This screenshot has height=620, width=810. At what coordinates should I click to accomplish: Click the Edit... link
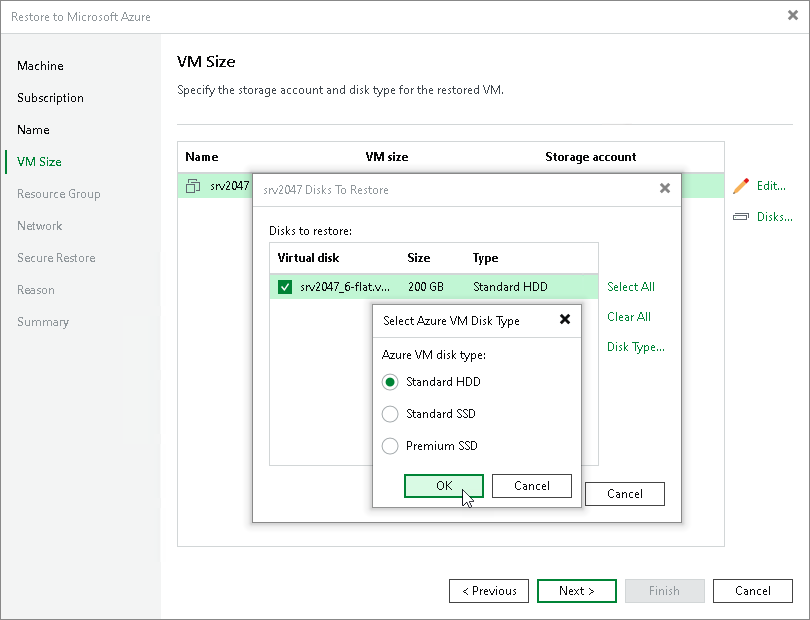click(x=771, y=186)
